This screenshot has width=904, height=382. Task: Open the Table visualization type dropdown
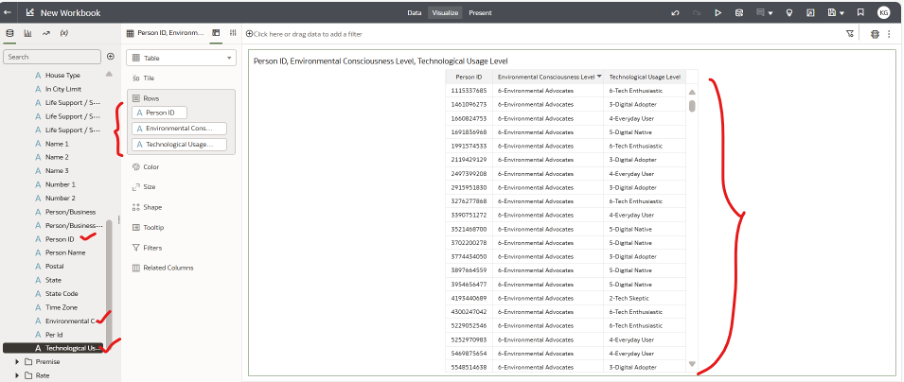(181, 58)
